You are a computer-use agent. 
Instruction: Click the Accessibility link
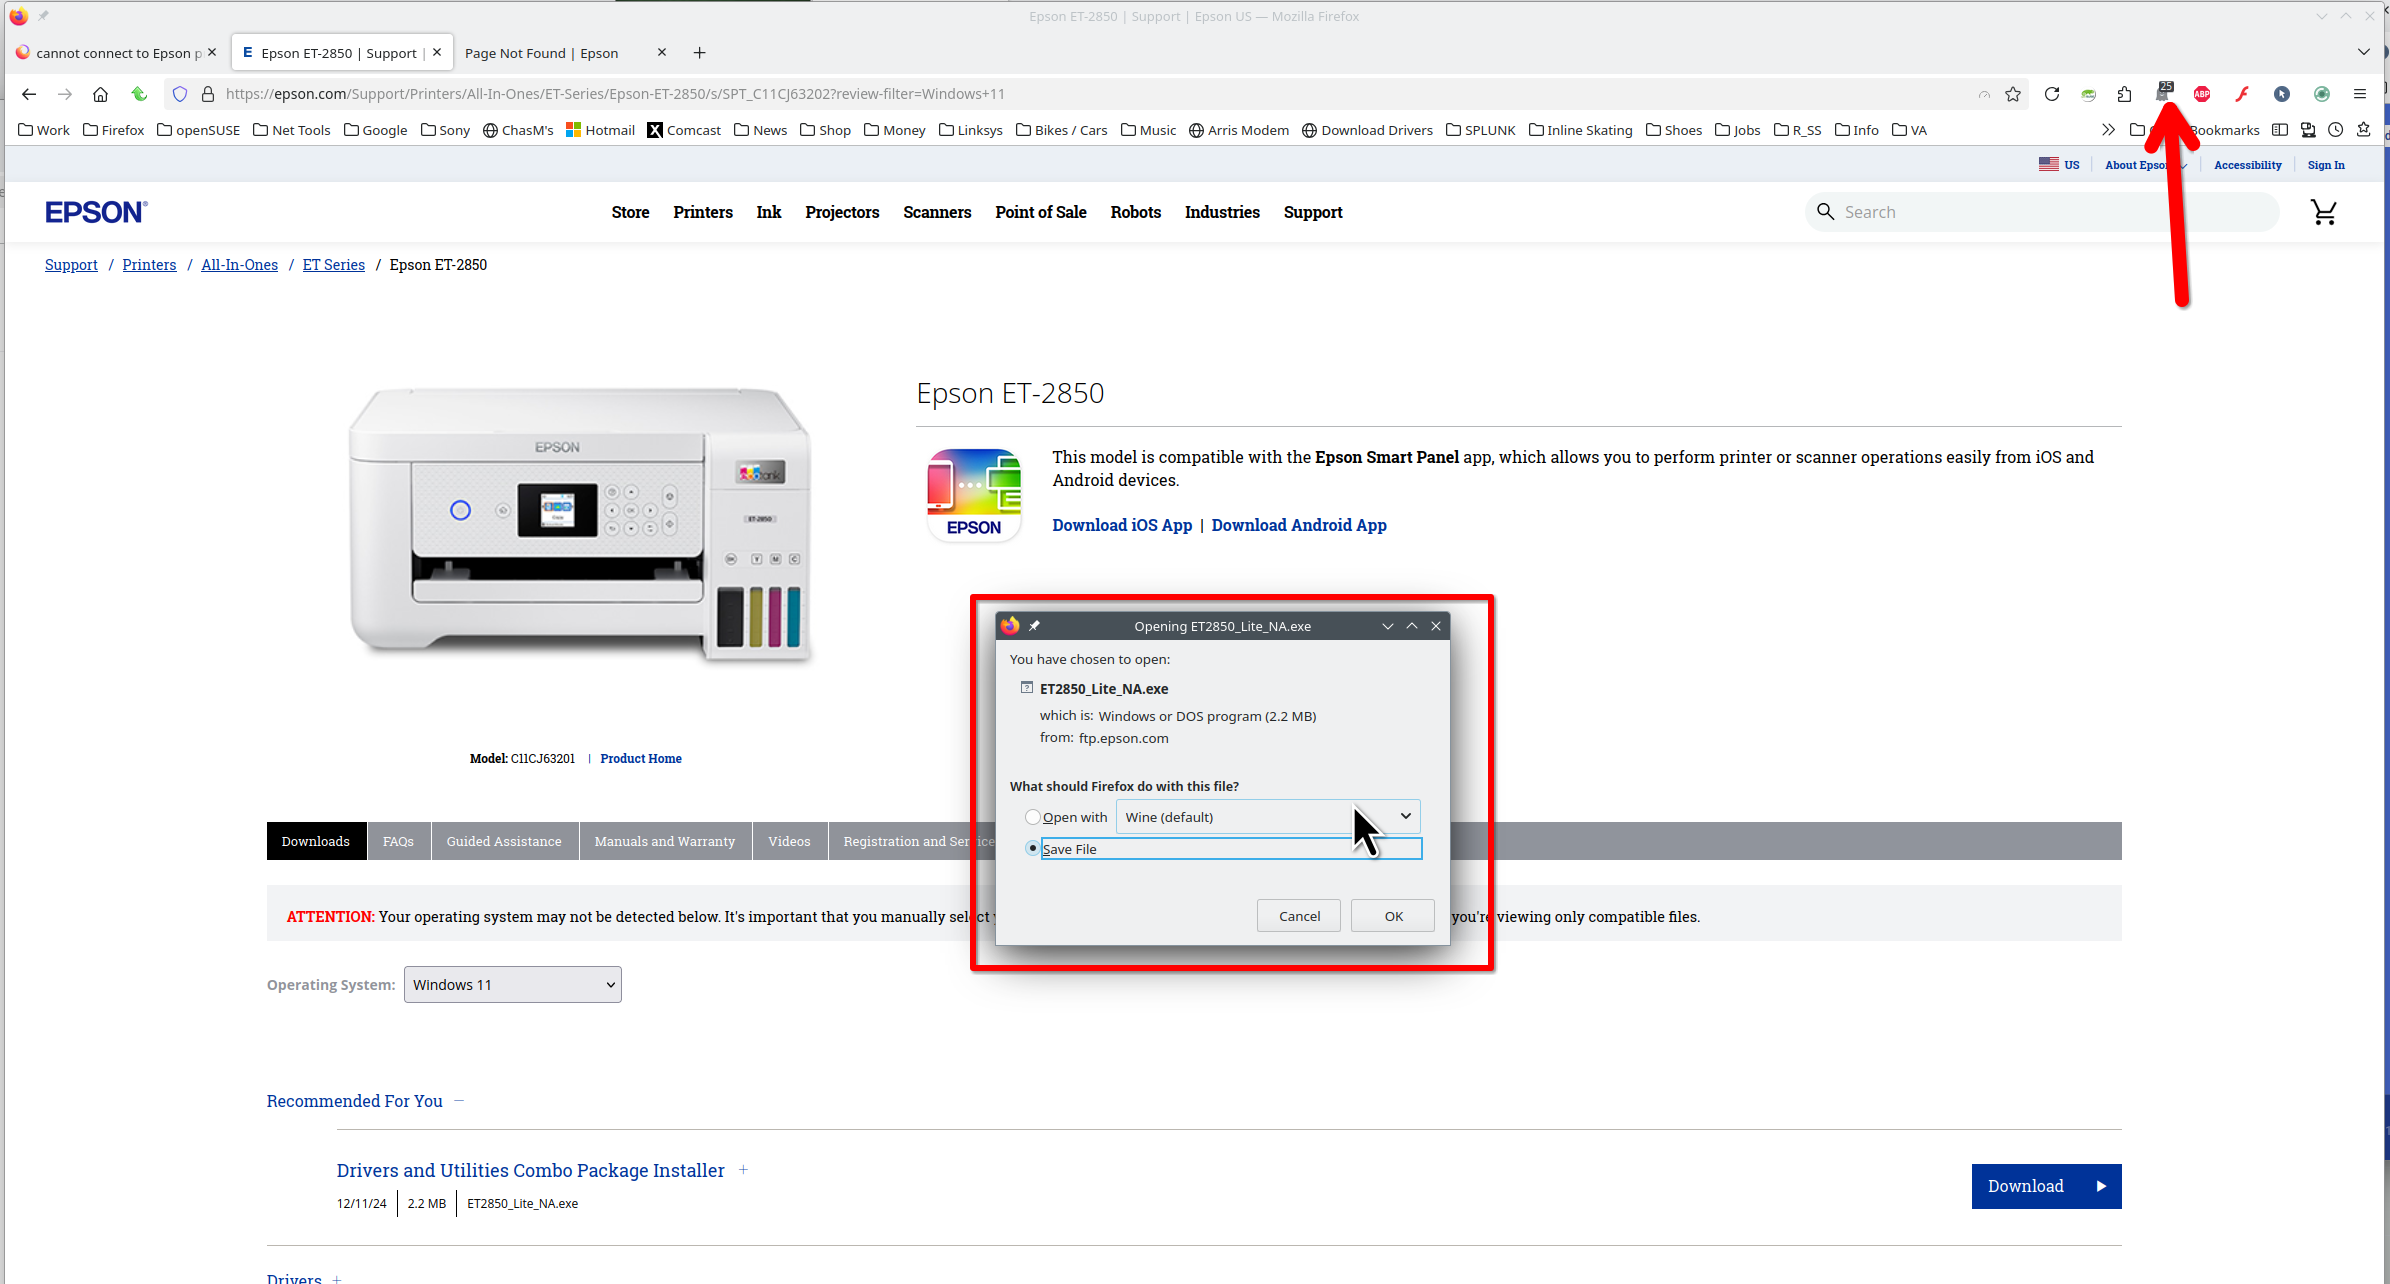point(2248,165)
